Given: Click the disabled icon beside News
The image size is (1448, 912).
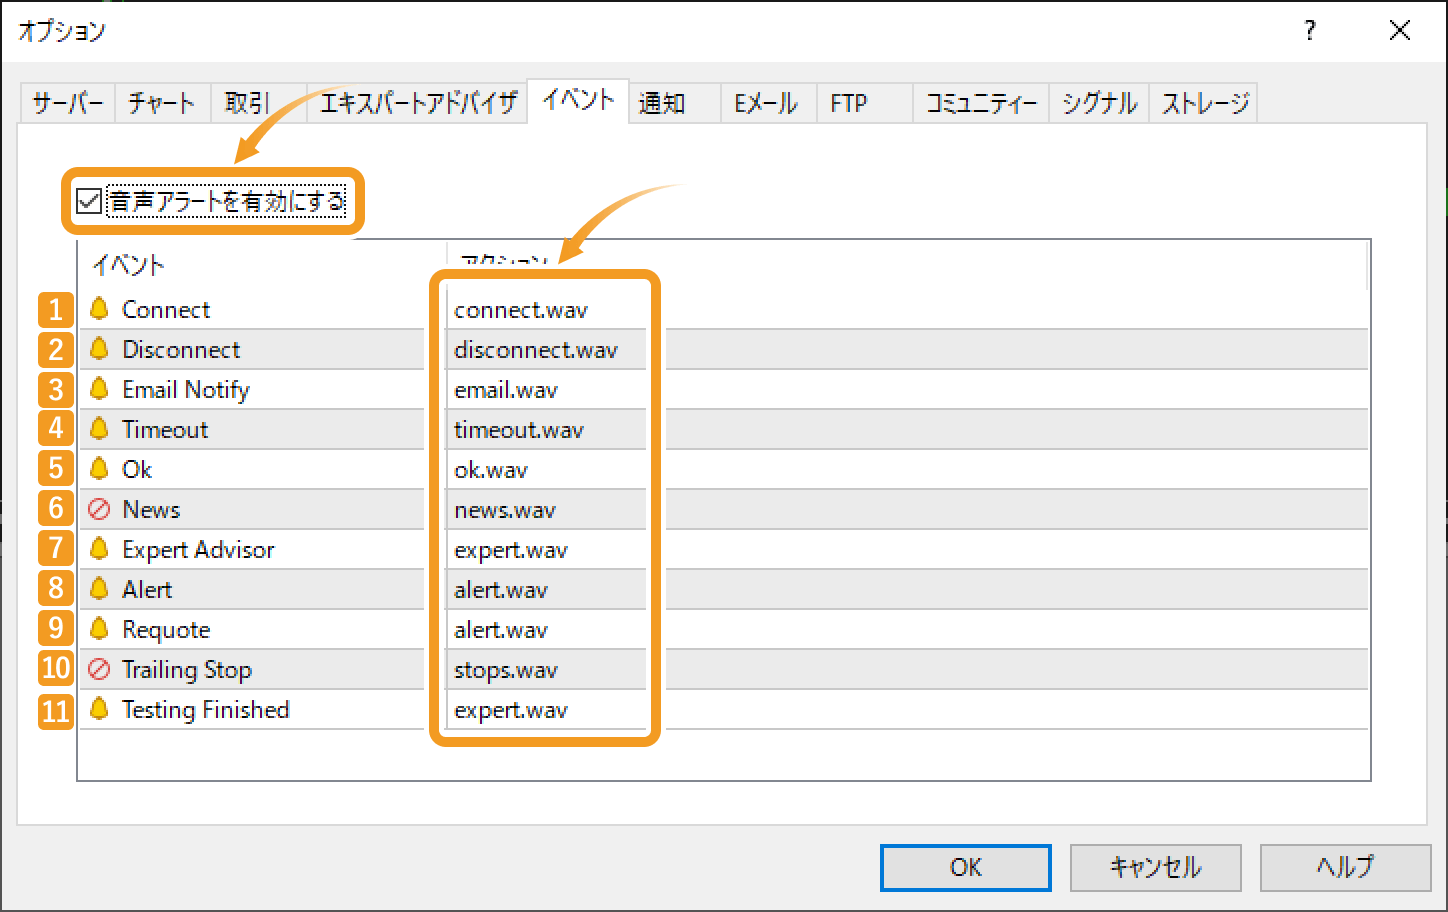Looking at the screenshot, I should (x=99, y=509).
